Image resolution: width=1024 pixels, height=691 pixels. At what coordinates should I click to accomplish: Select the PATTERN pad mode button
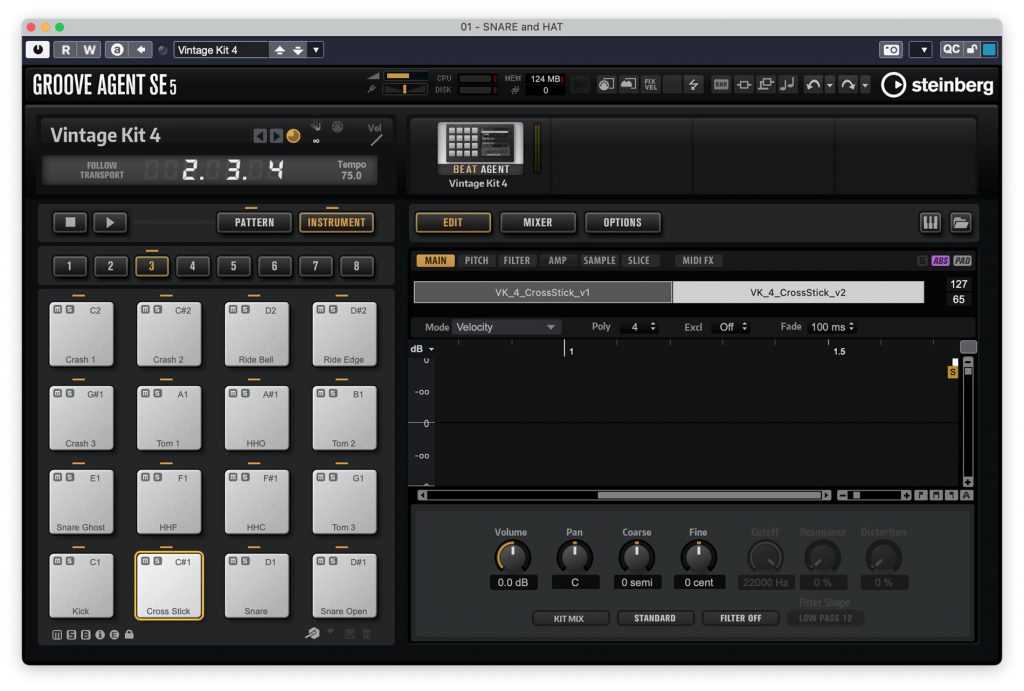pyautogui.click(x=255, y=223)
